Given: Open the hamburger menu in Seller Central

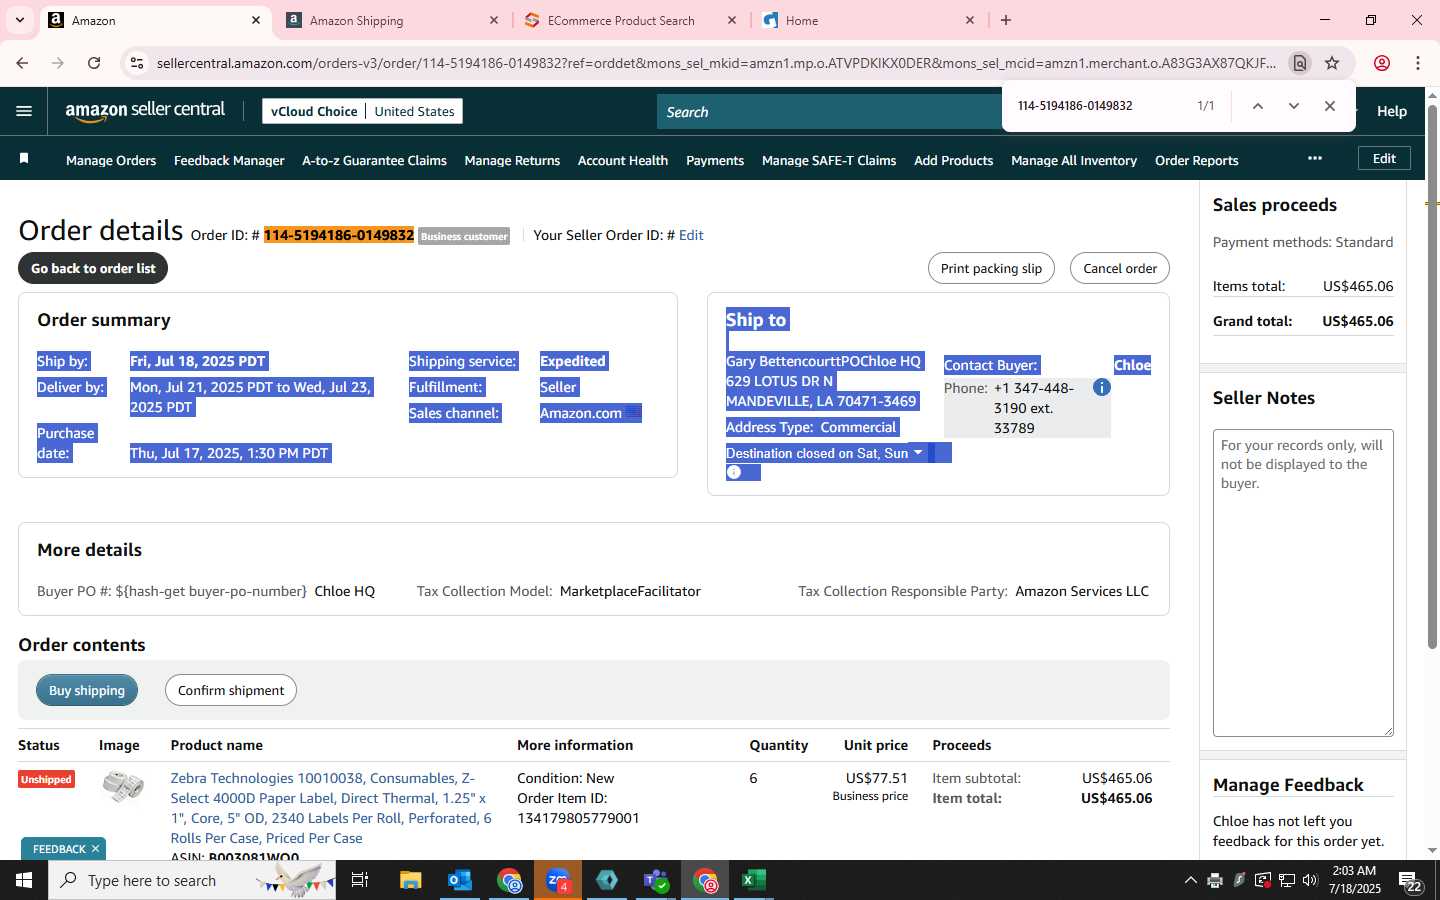Looking at the screenshot, I should 24,111.
